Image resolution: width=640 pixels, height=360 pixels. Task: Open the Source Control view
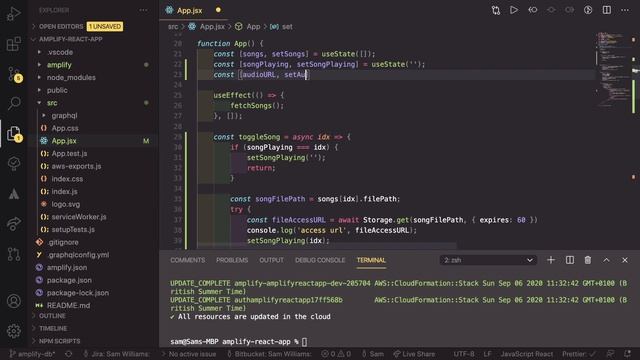[14, 75]
